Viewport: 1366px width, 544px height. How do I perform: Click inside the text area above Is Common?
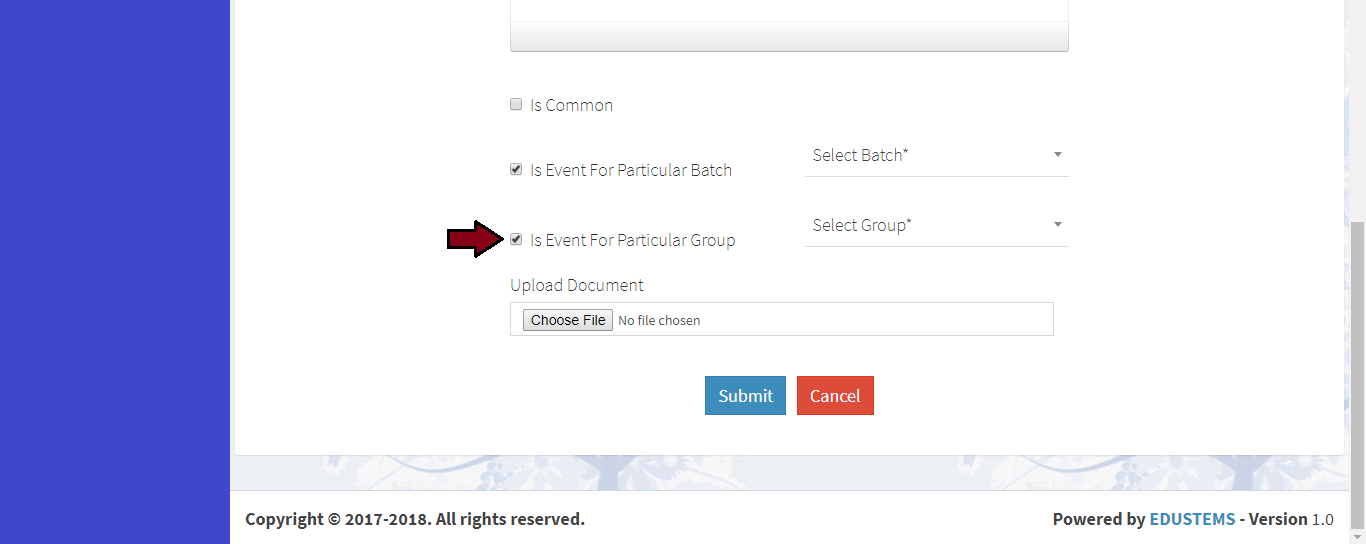789,9
